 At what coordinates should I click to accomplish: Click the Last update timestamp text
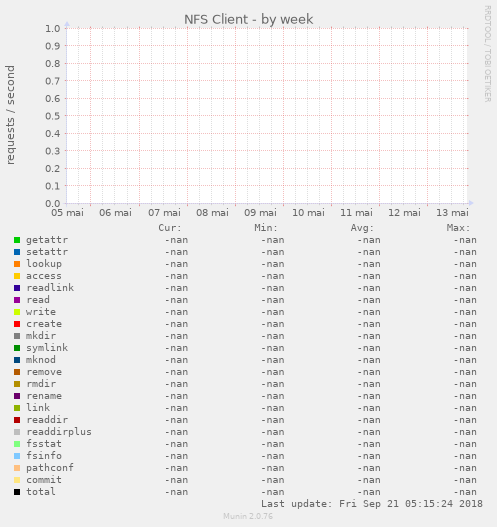click(372, 504)
